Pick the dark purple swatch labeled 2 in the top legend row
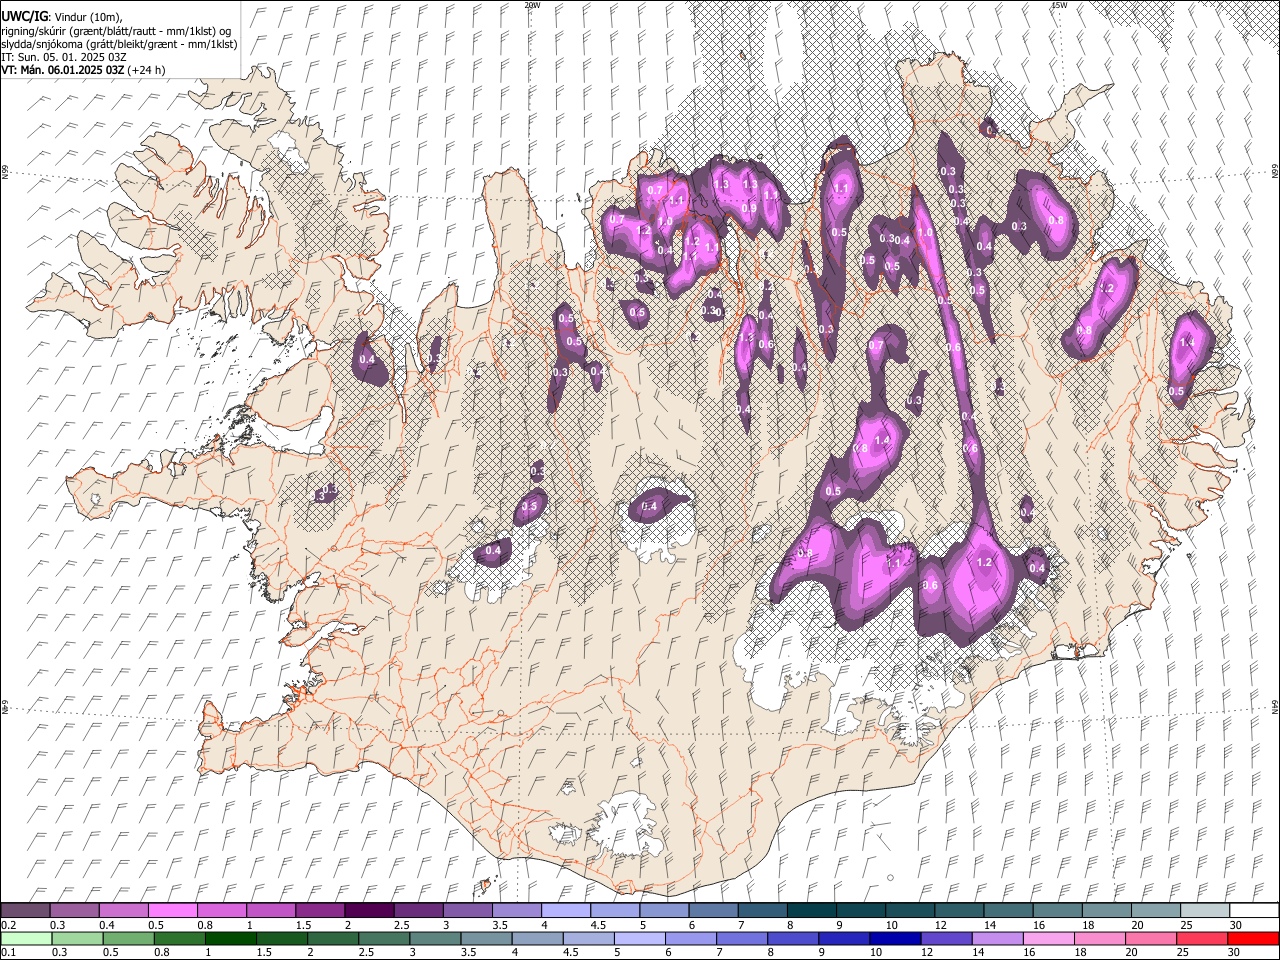 pos(368,911)
